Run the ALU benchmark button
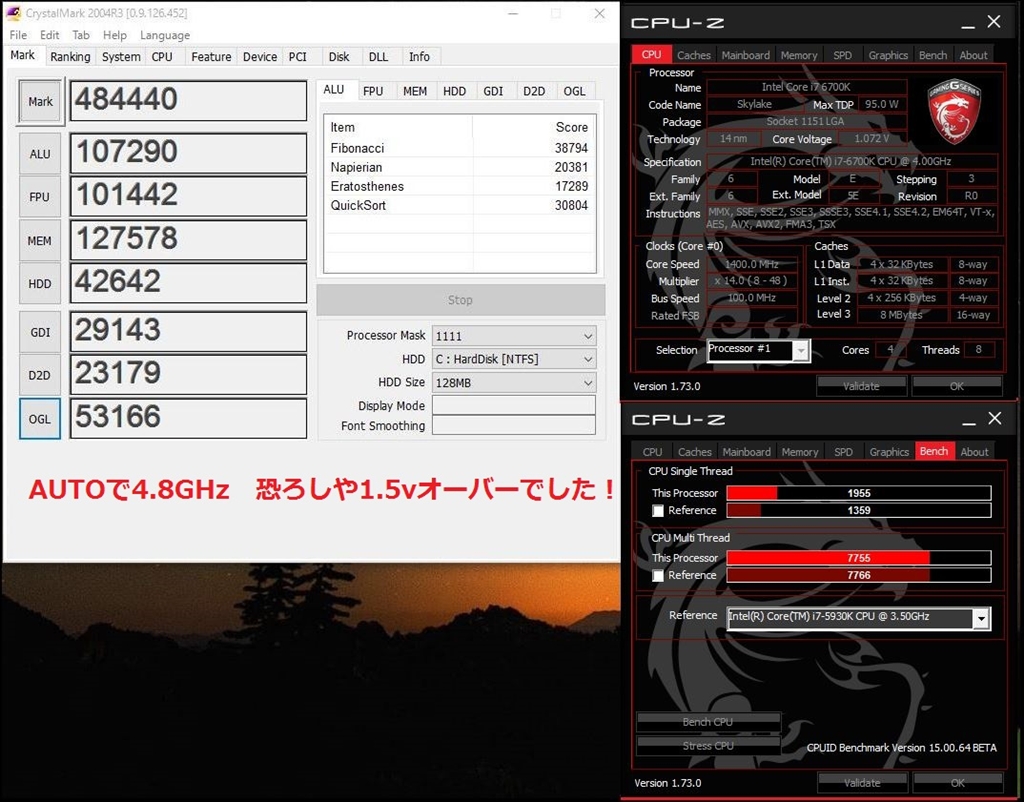This screenshot has height=802, width=1024. [x=40, y=154]
